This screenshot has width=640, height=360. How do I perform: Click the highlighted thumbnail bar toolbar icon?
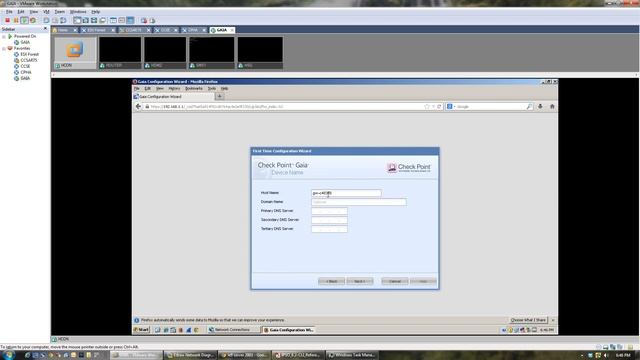point(130,20)
